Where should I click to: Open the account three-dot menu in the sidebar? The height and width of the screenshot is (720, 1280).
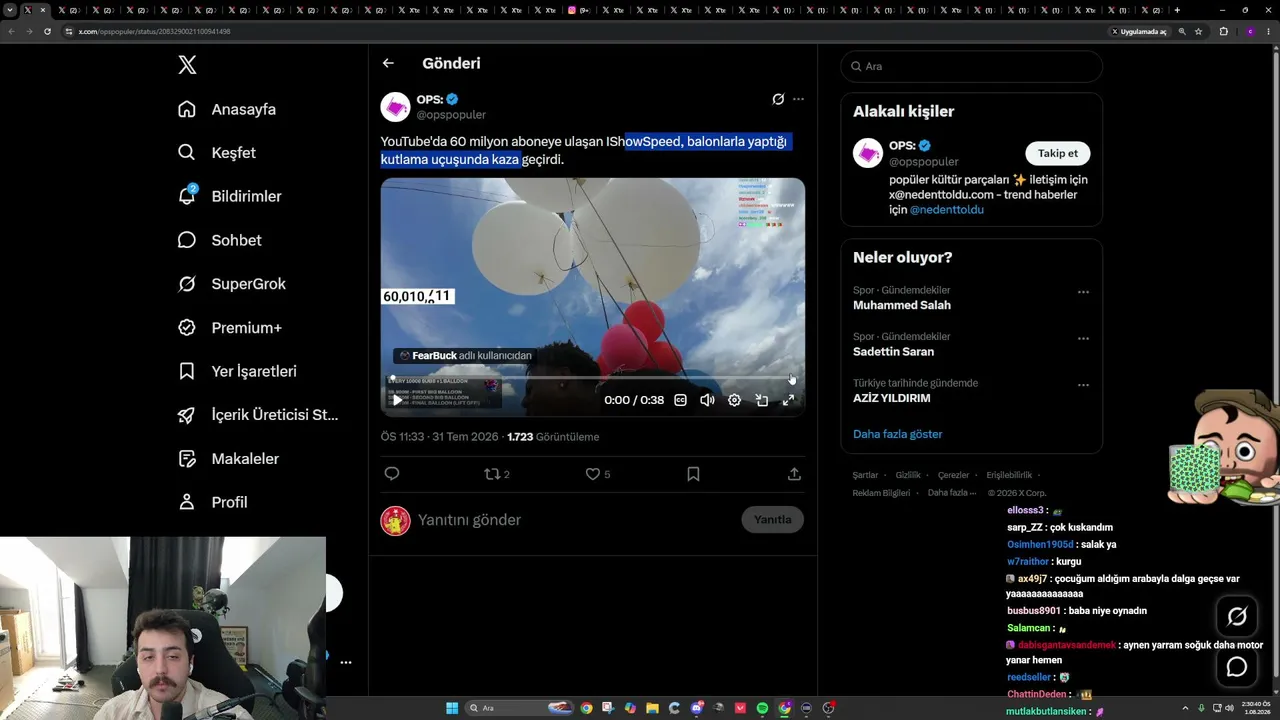(346, 662)
